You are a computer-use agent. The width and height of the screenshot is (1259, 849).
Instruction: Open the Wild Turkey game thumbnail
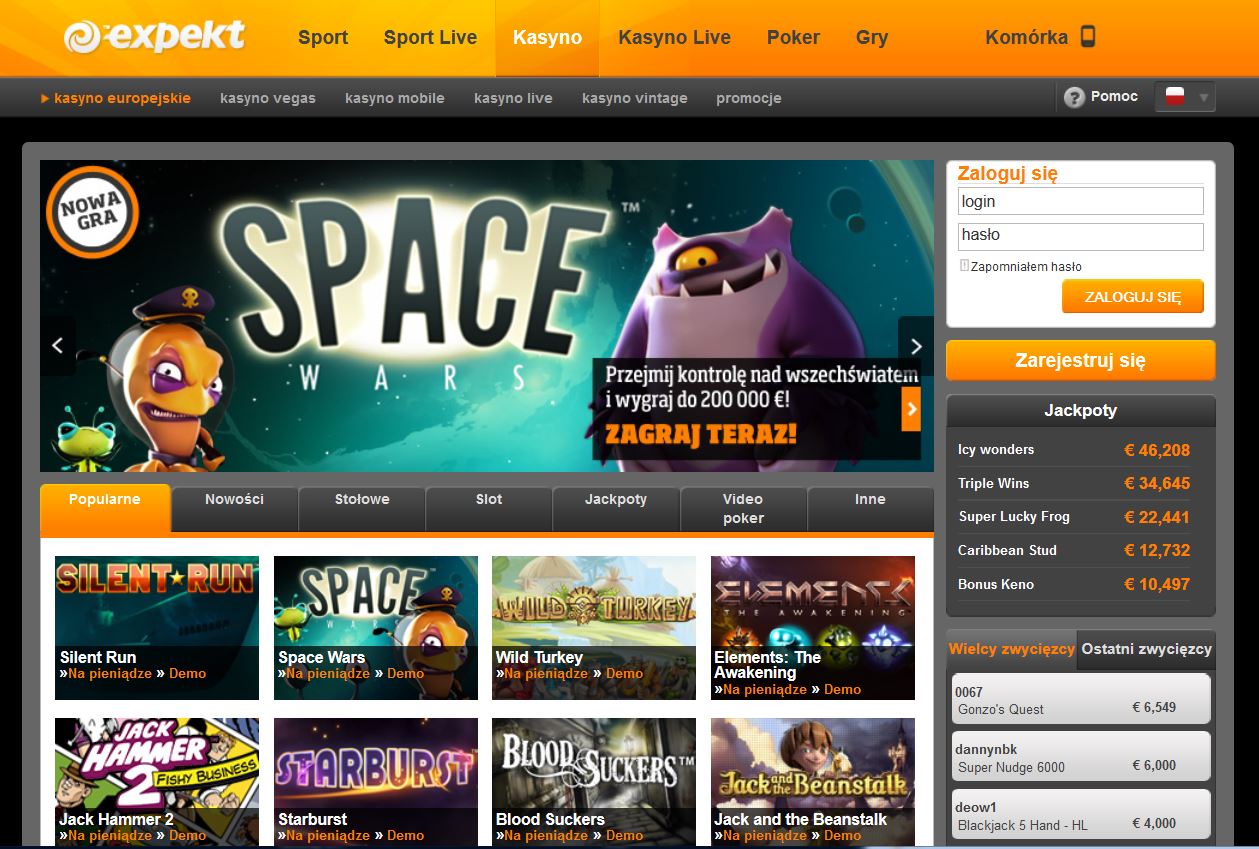[594, 628]
